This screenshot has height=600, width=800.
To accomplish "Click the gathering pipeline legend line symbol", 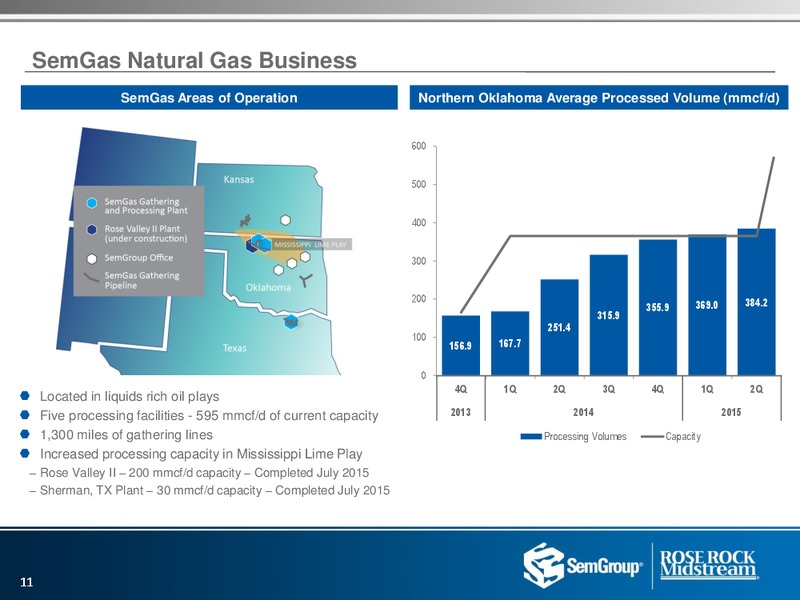I will [92, 279].
